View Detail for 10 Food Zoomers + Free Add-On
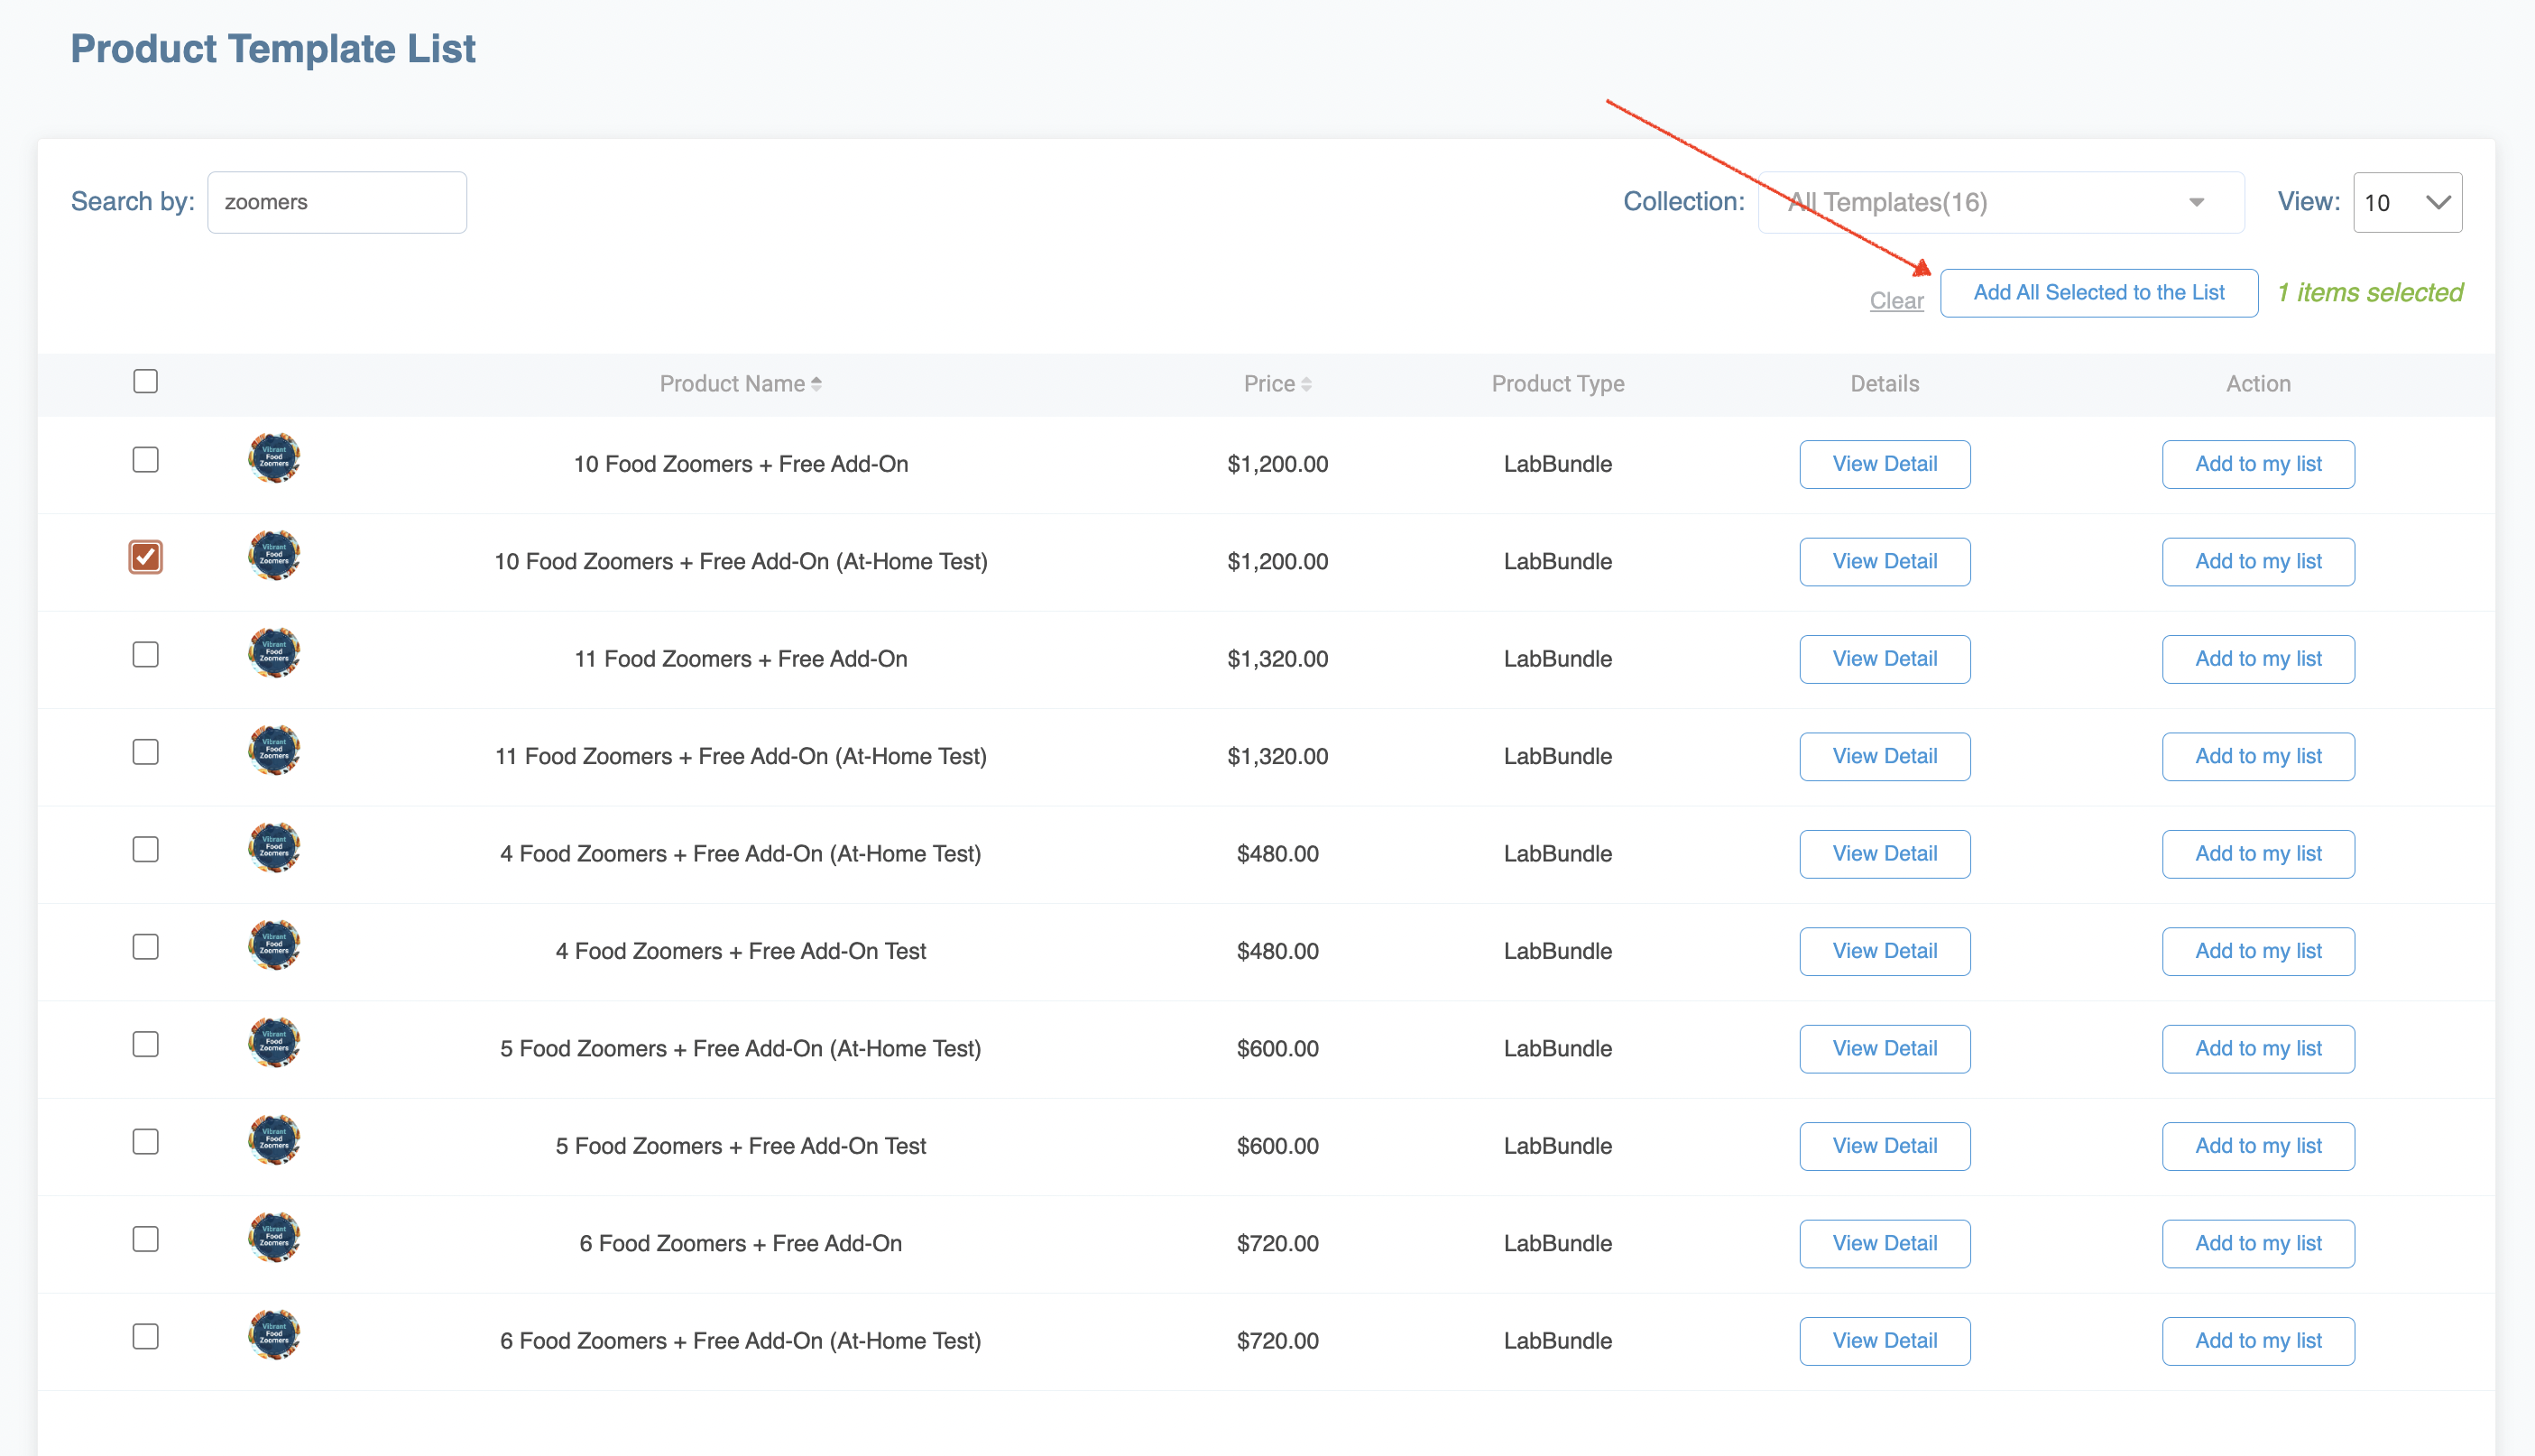The width and height of the screenshot is (2535, 1456). [x=1885, y=464]
